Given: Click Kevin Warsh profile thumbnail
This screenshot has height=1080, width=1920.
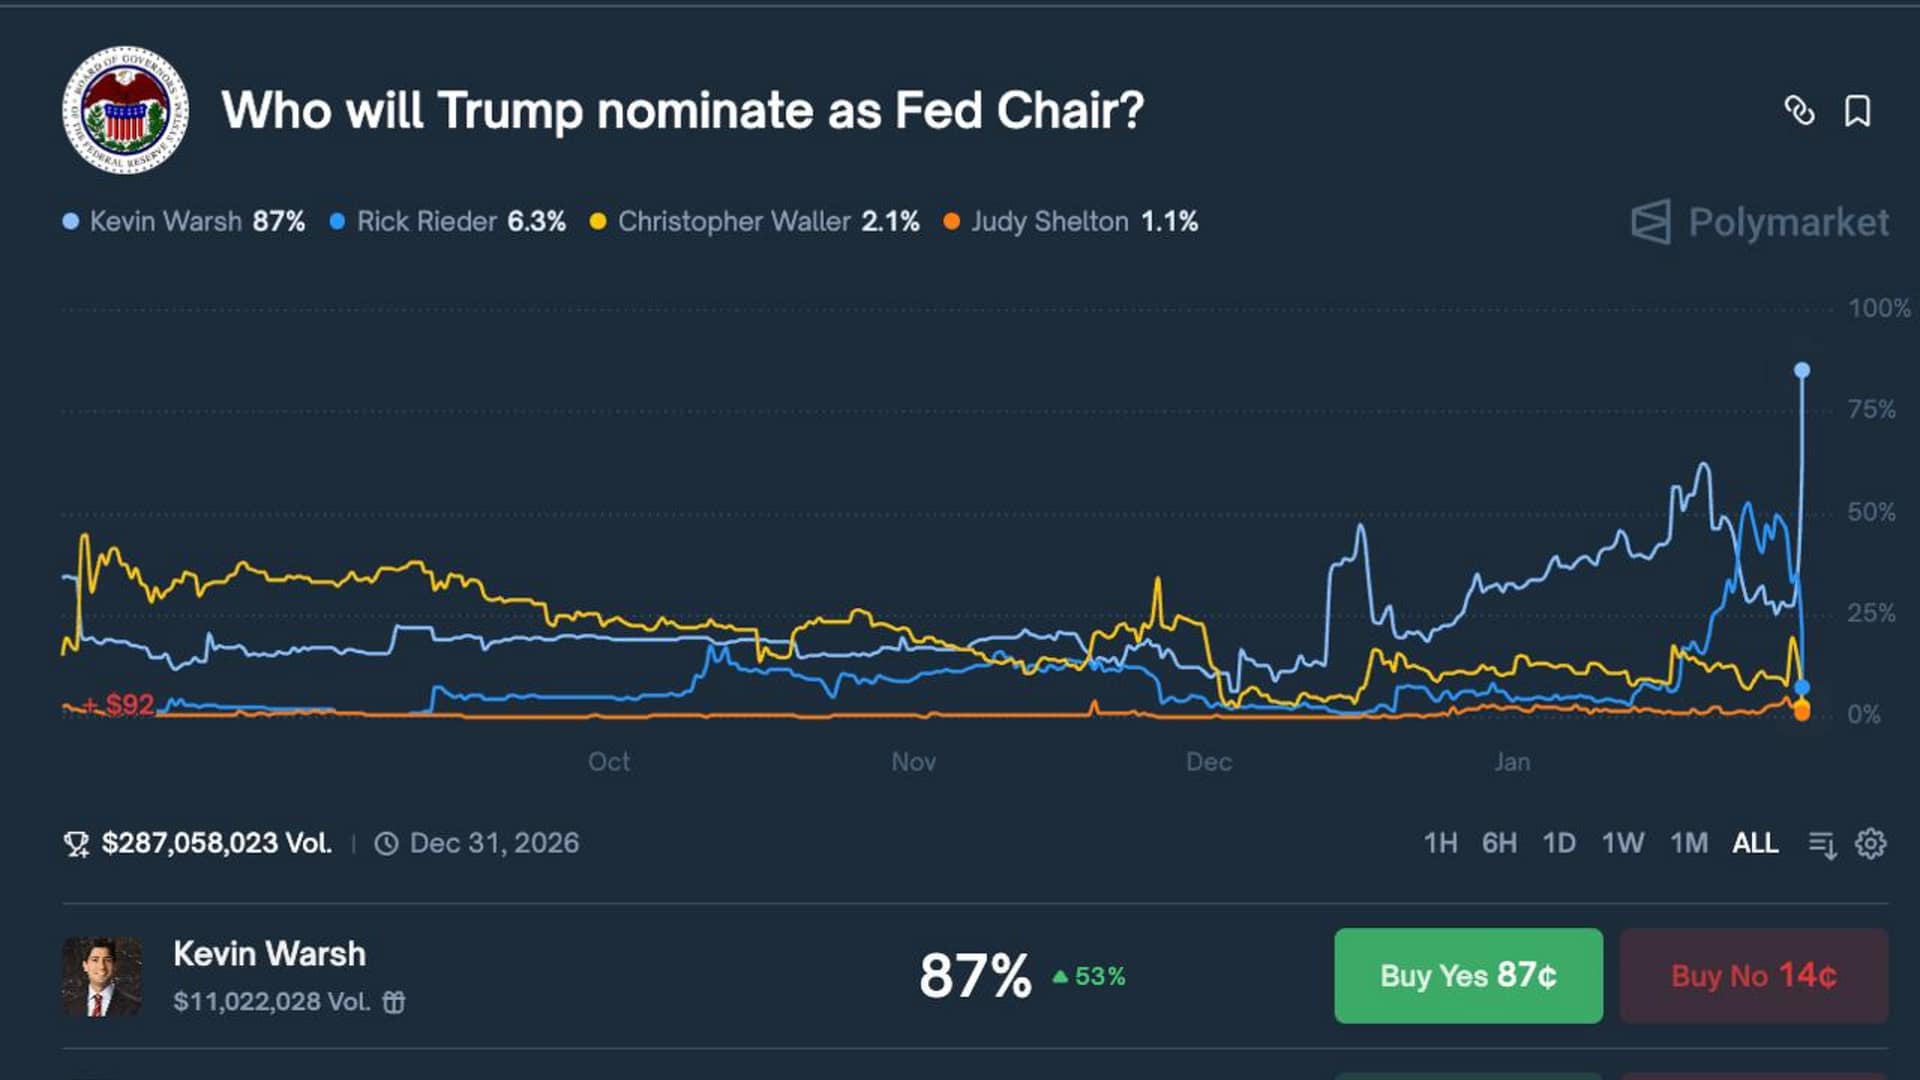Looking at the screenshot, I should coord(102,976).
